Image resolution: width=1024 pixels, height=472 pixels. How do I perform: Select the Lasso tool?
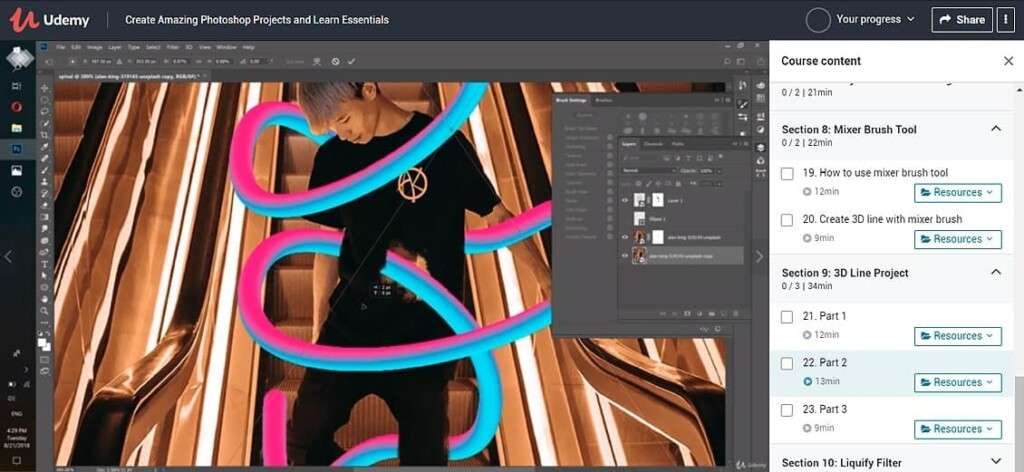pyautogui.click(x=44, y=112)
